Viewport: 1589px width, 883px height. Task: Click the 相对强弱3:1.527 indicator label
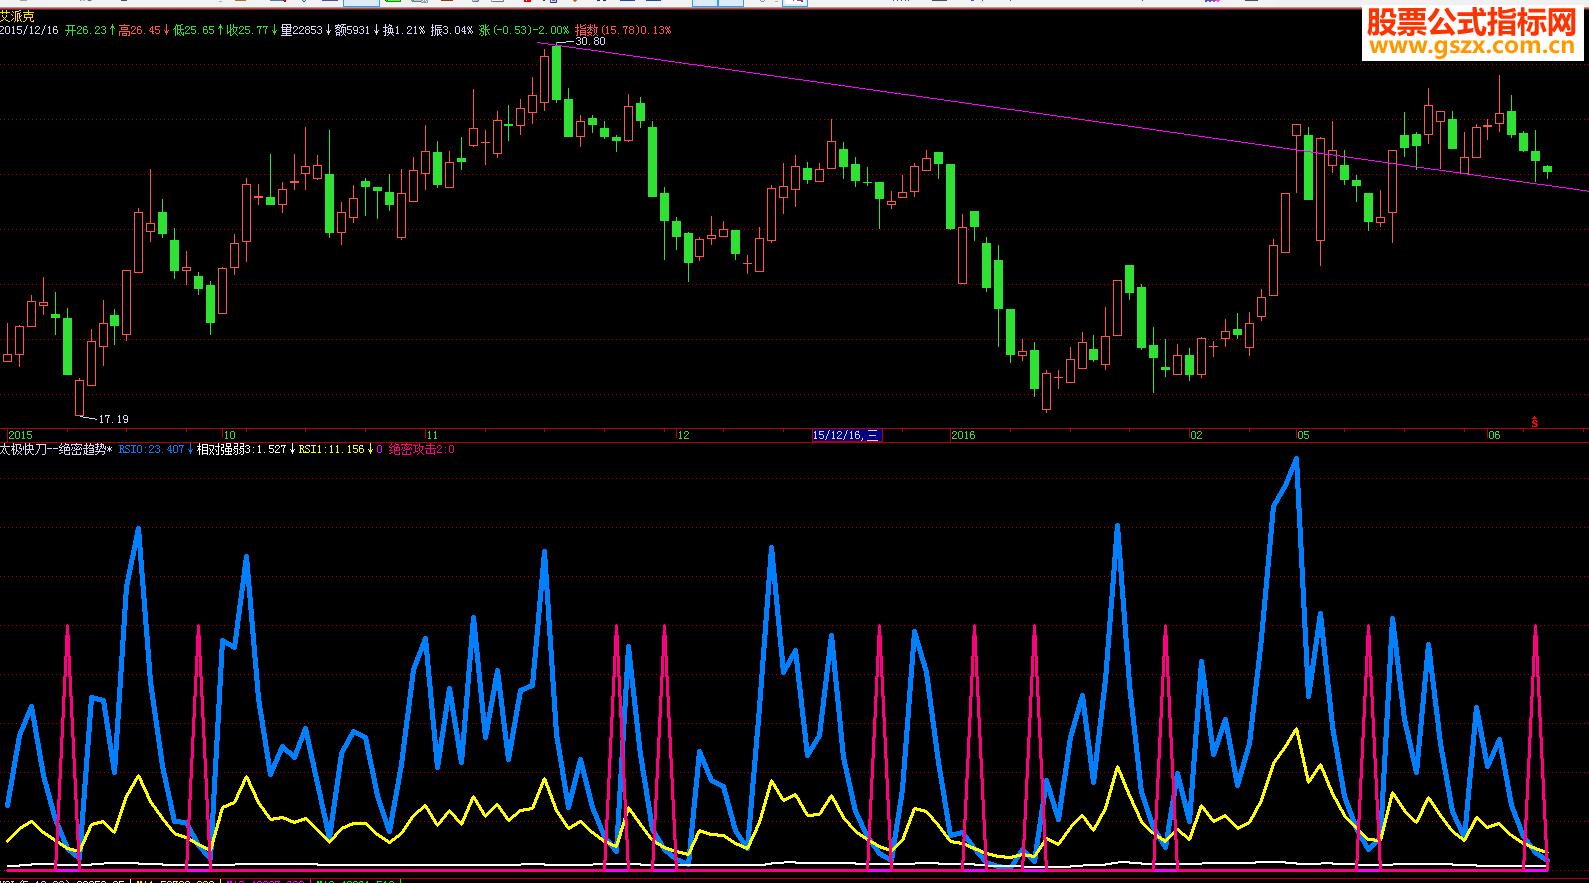pyautogui.click(x=241, y=450)
